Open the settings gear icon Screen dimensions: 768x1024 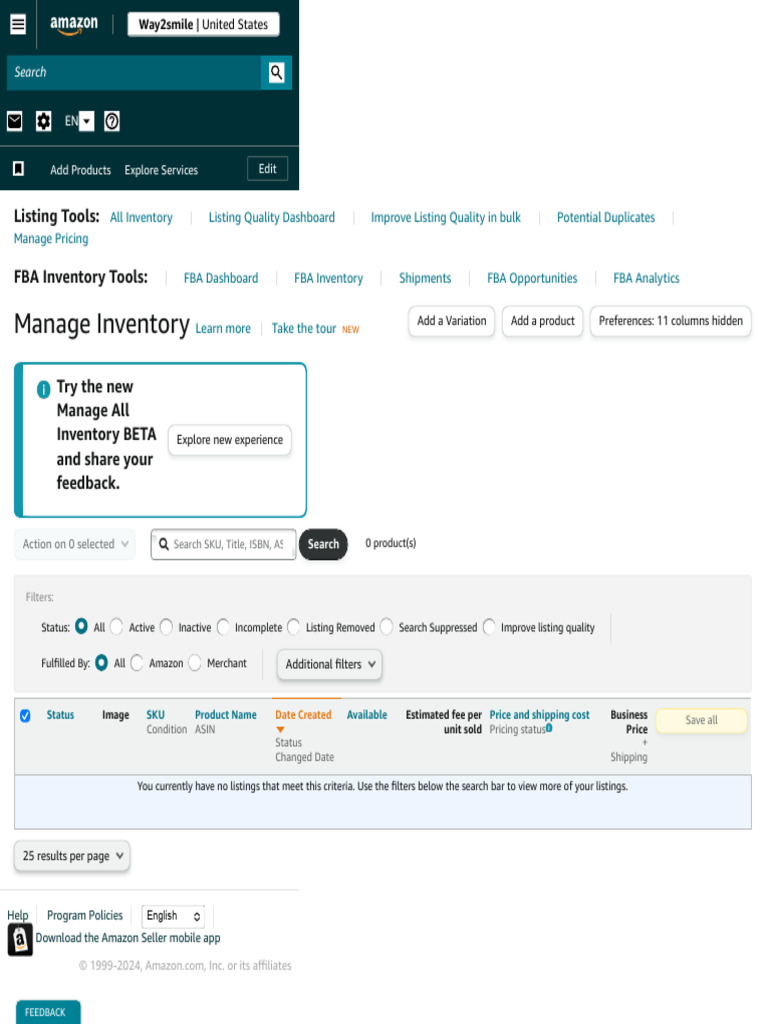[x=44, y=121]
